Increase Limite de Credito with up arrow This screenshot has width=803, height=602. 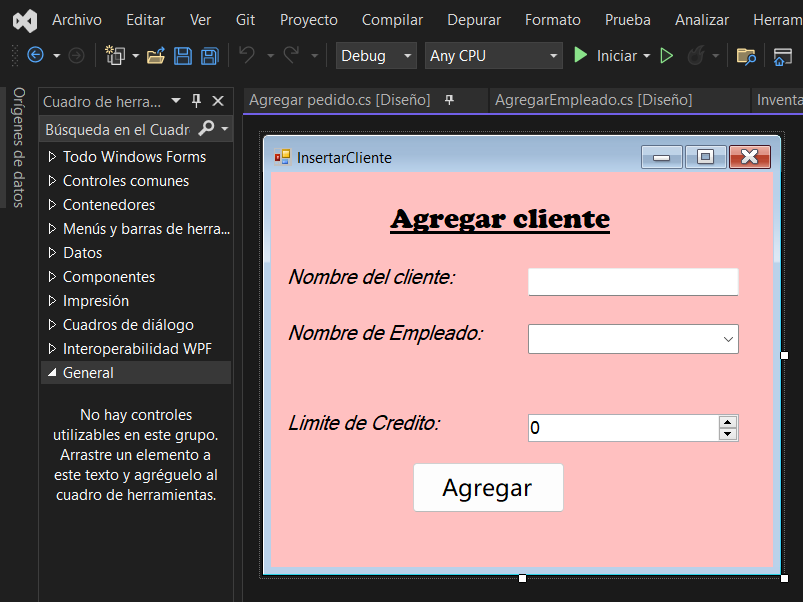728,422
